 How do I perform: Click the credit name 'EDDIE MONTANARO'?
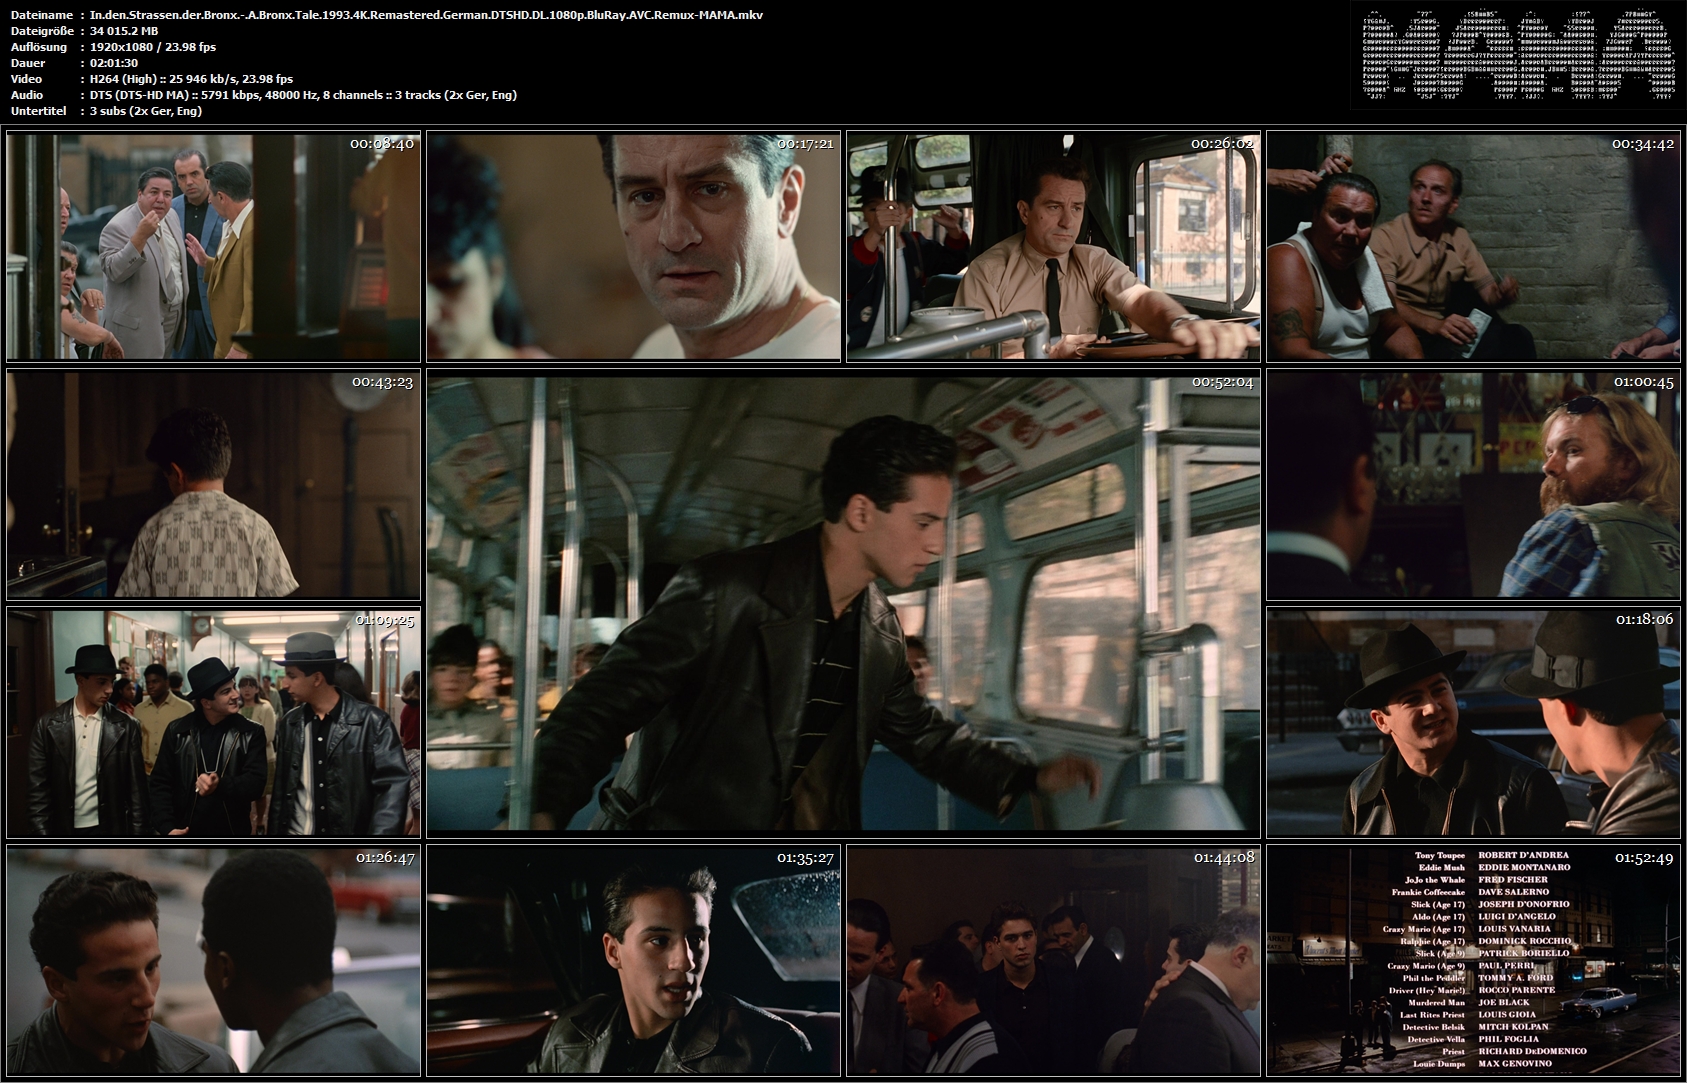pyautogui.click(x=1524, y=867)
